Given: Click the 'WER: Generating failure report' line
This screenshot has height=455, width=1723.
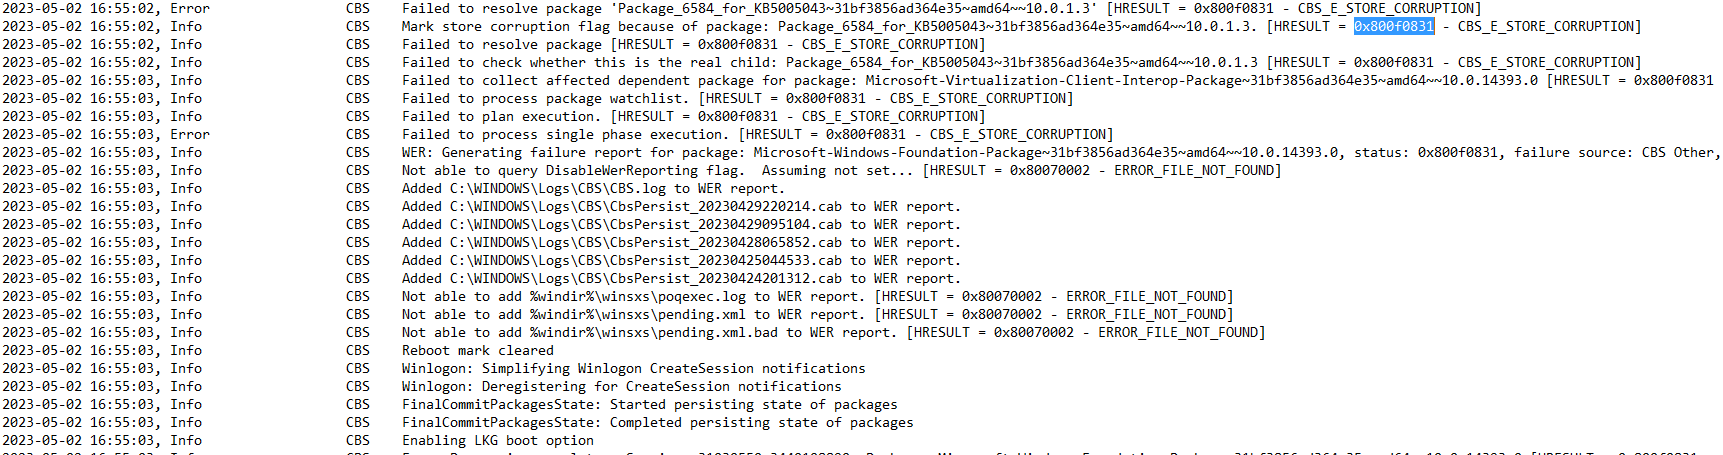Looking at the screenshot, I should point(1061,152).
